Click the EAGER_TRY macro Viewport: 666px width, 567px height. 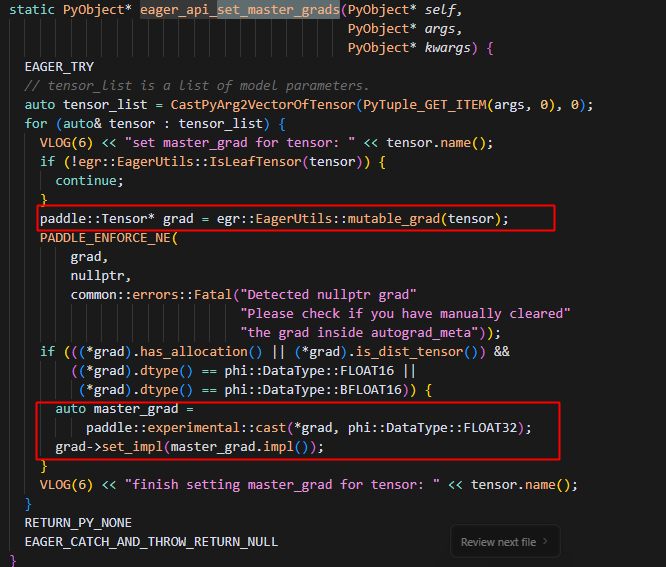59,67
